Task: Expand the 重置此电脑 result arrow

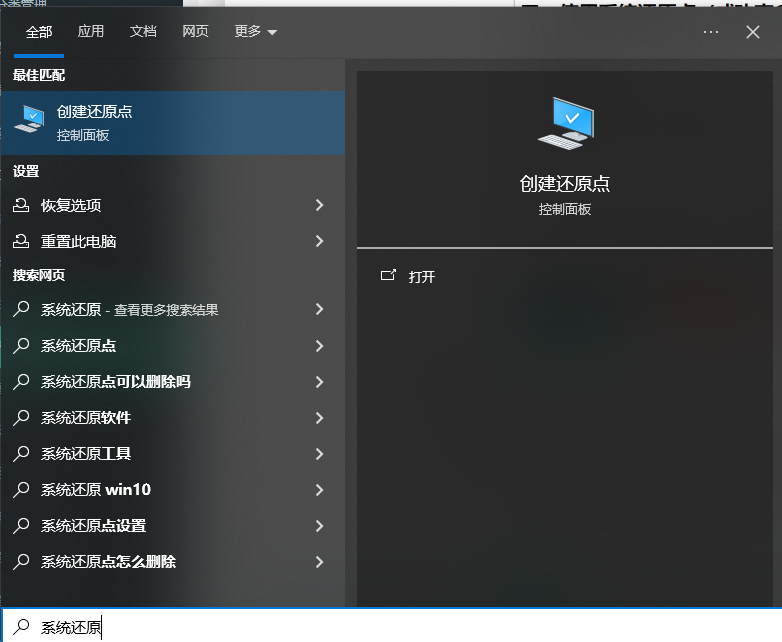Action: [x=320, y=241]
